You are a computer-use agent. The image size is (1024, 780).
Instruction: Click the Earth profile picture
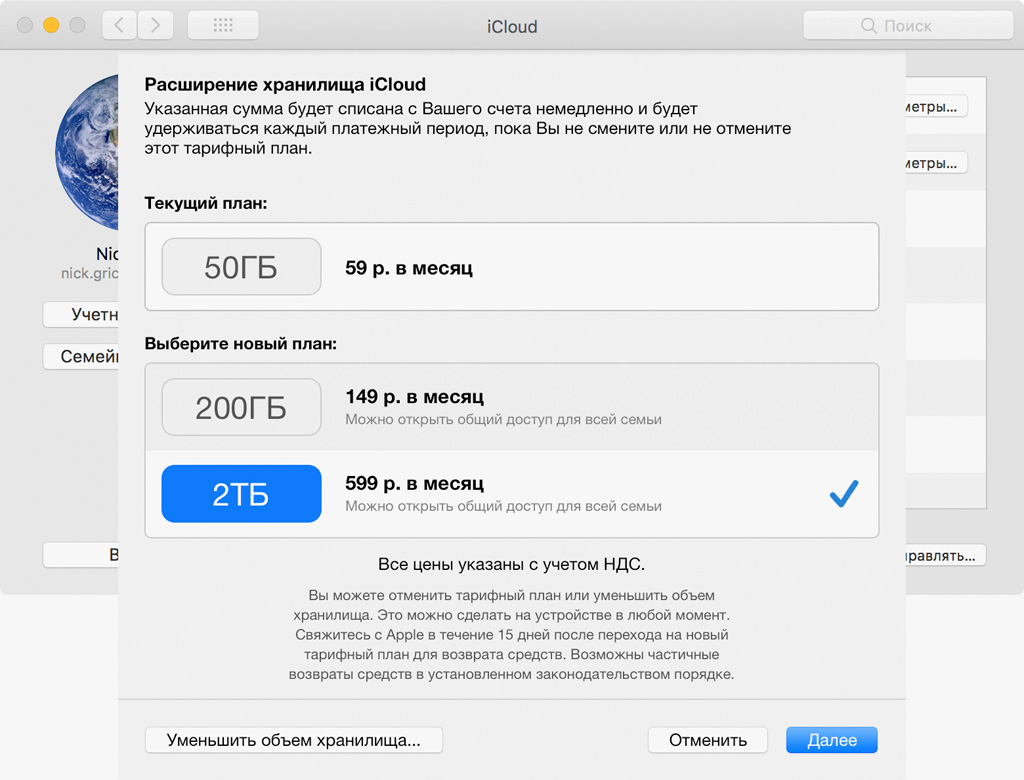(x=87, y=152)
